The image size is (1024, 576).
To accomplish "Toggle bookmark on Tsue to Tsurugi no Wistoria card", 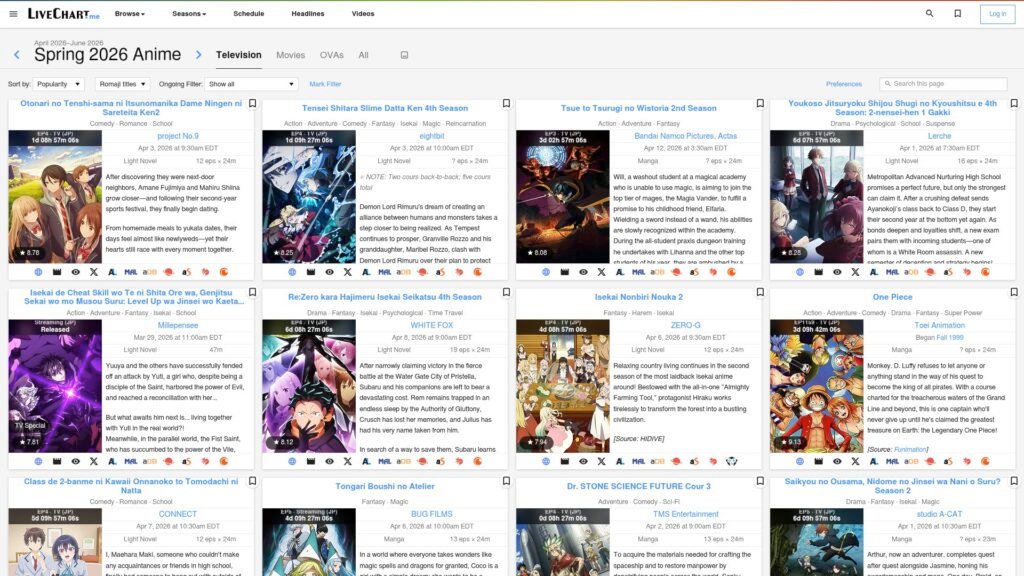I will pos(760,104).
